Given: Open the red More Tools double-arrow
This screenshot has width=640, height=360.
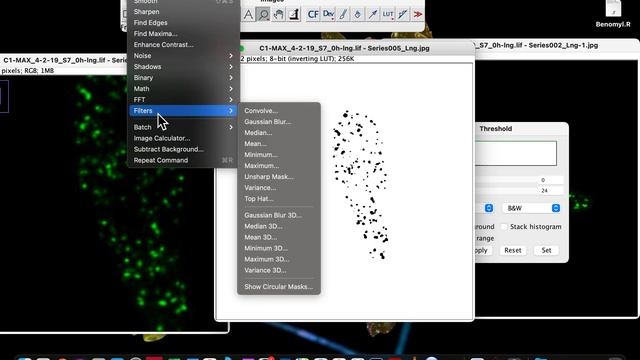Looking at the screenshot, I should [418, 15].
